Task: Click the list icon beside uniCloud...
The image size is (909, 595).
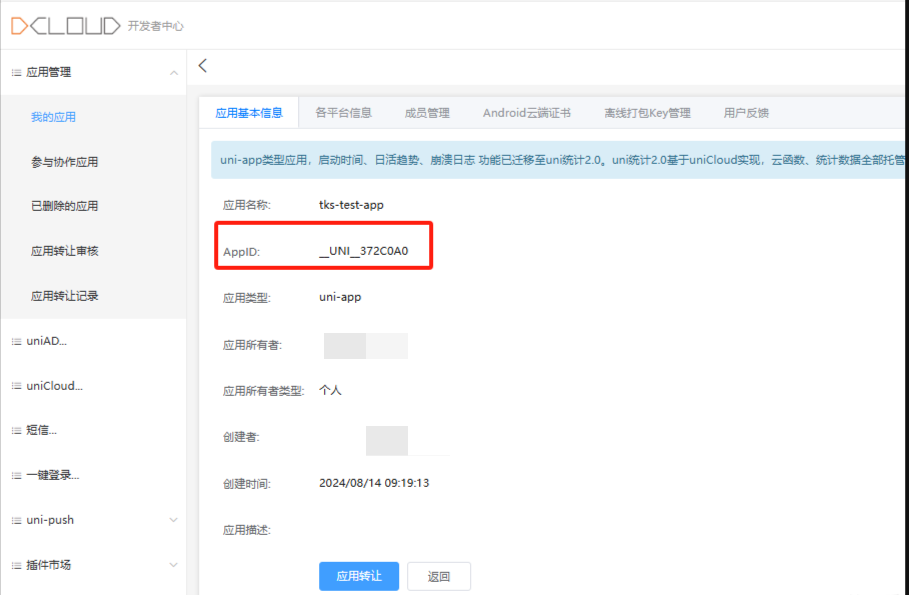Action: point(16,386)
